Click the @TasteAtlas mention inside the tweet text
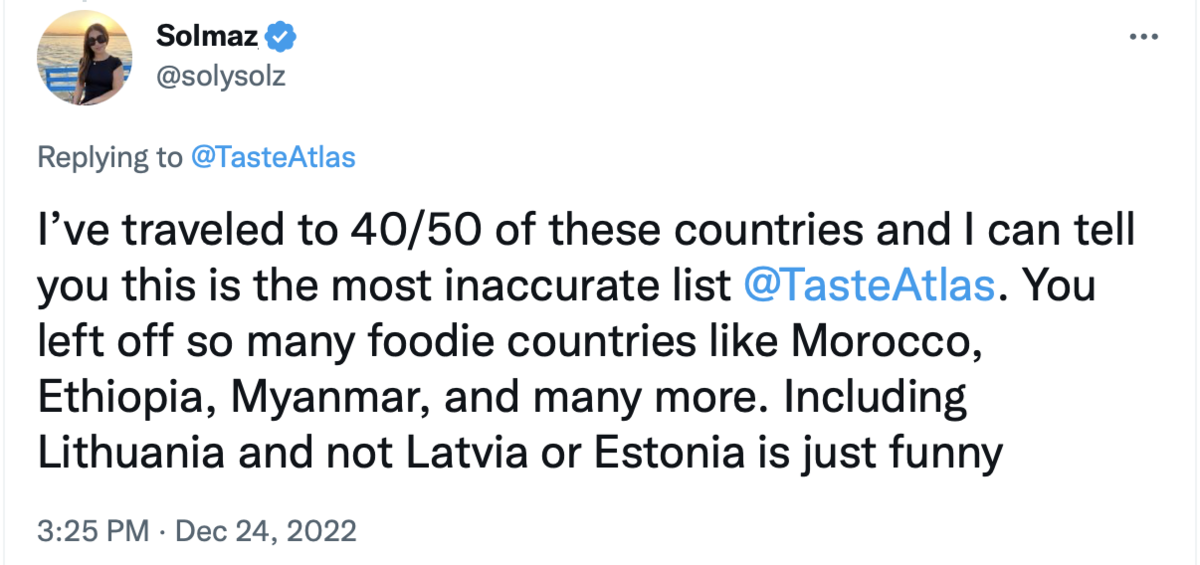Screen dimensions: 1200x565 (x=871, y=286)
